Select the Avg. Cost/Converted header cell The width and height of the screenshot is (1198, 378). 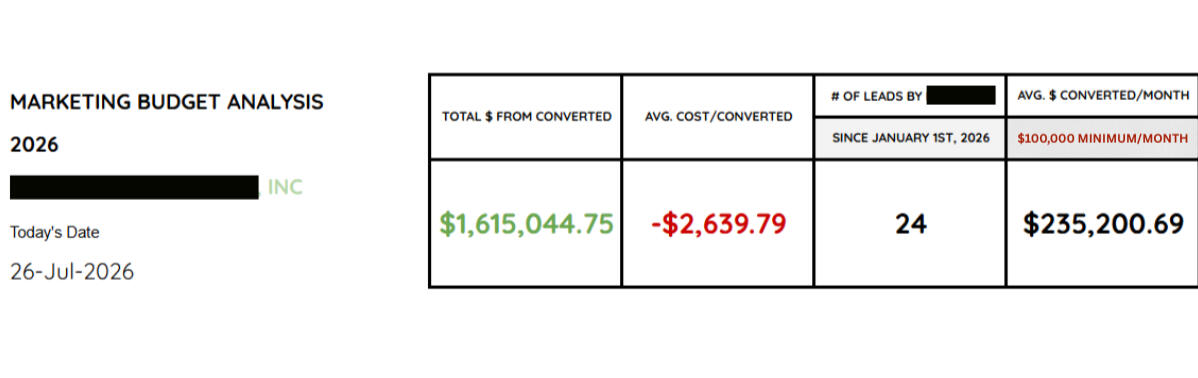pos(718,117)
